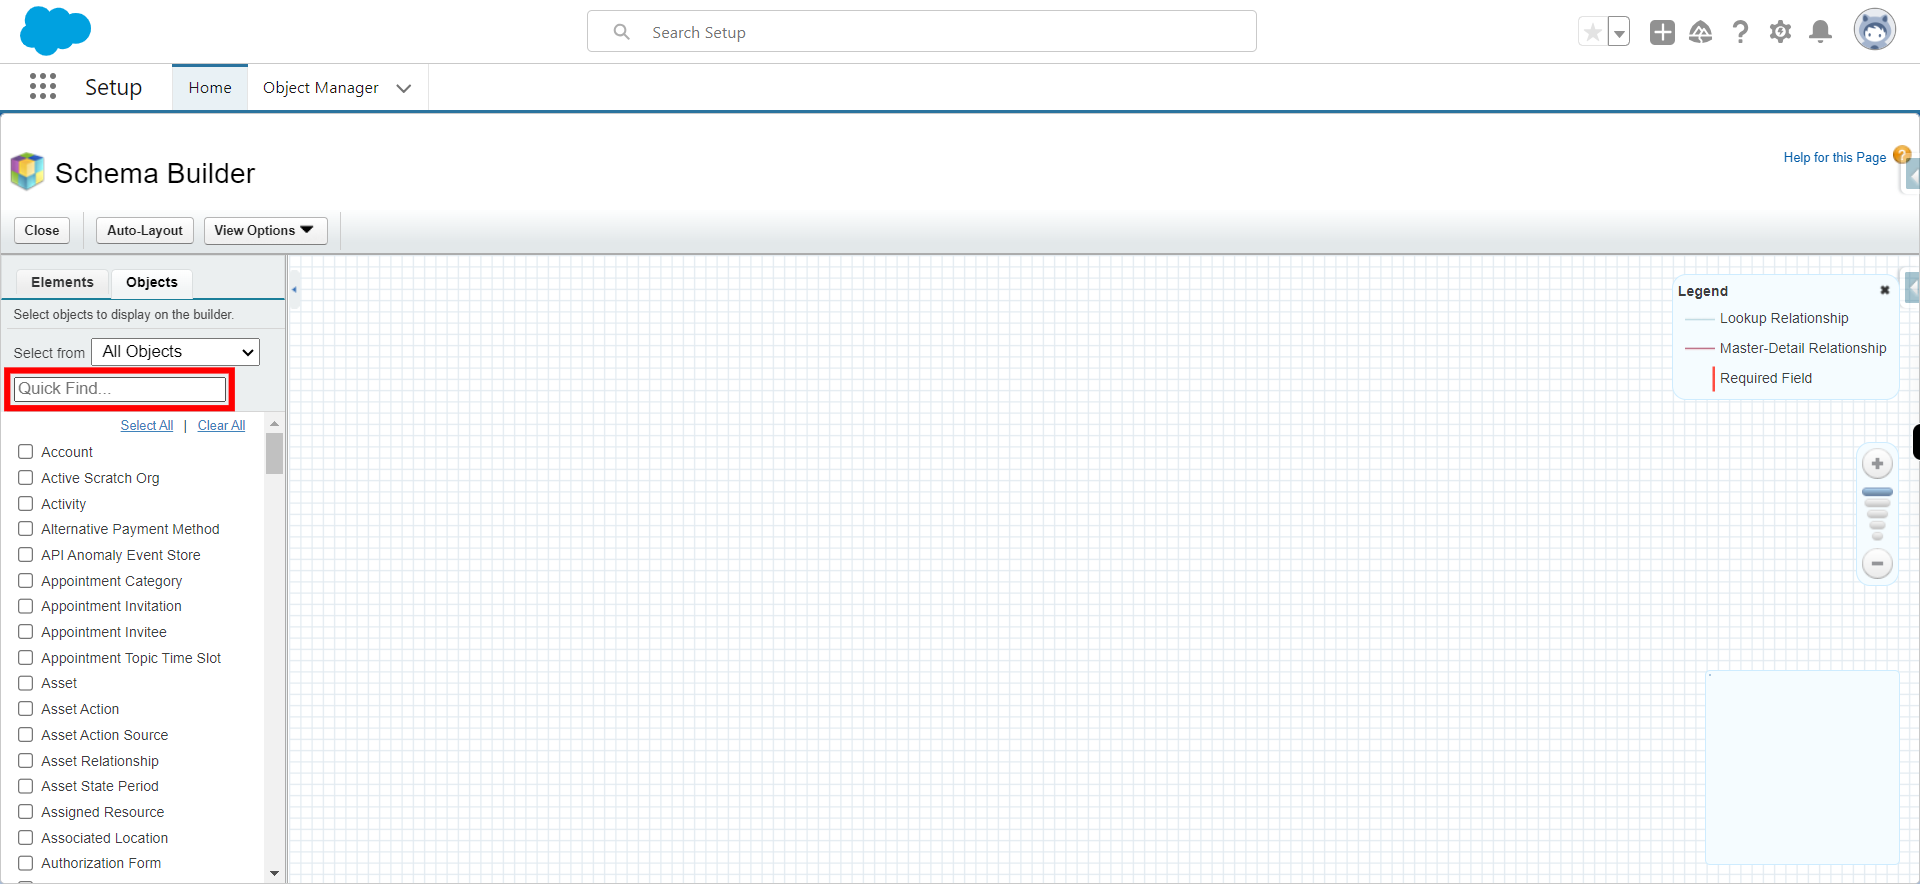The height and width of the screenshot is (884, 1920).
Task: Check the Assigned Resource checkbox
Action: click(x=26, y=812)
